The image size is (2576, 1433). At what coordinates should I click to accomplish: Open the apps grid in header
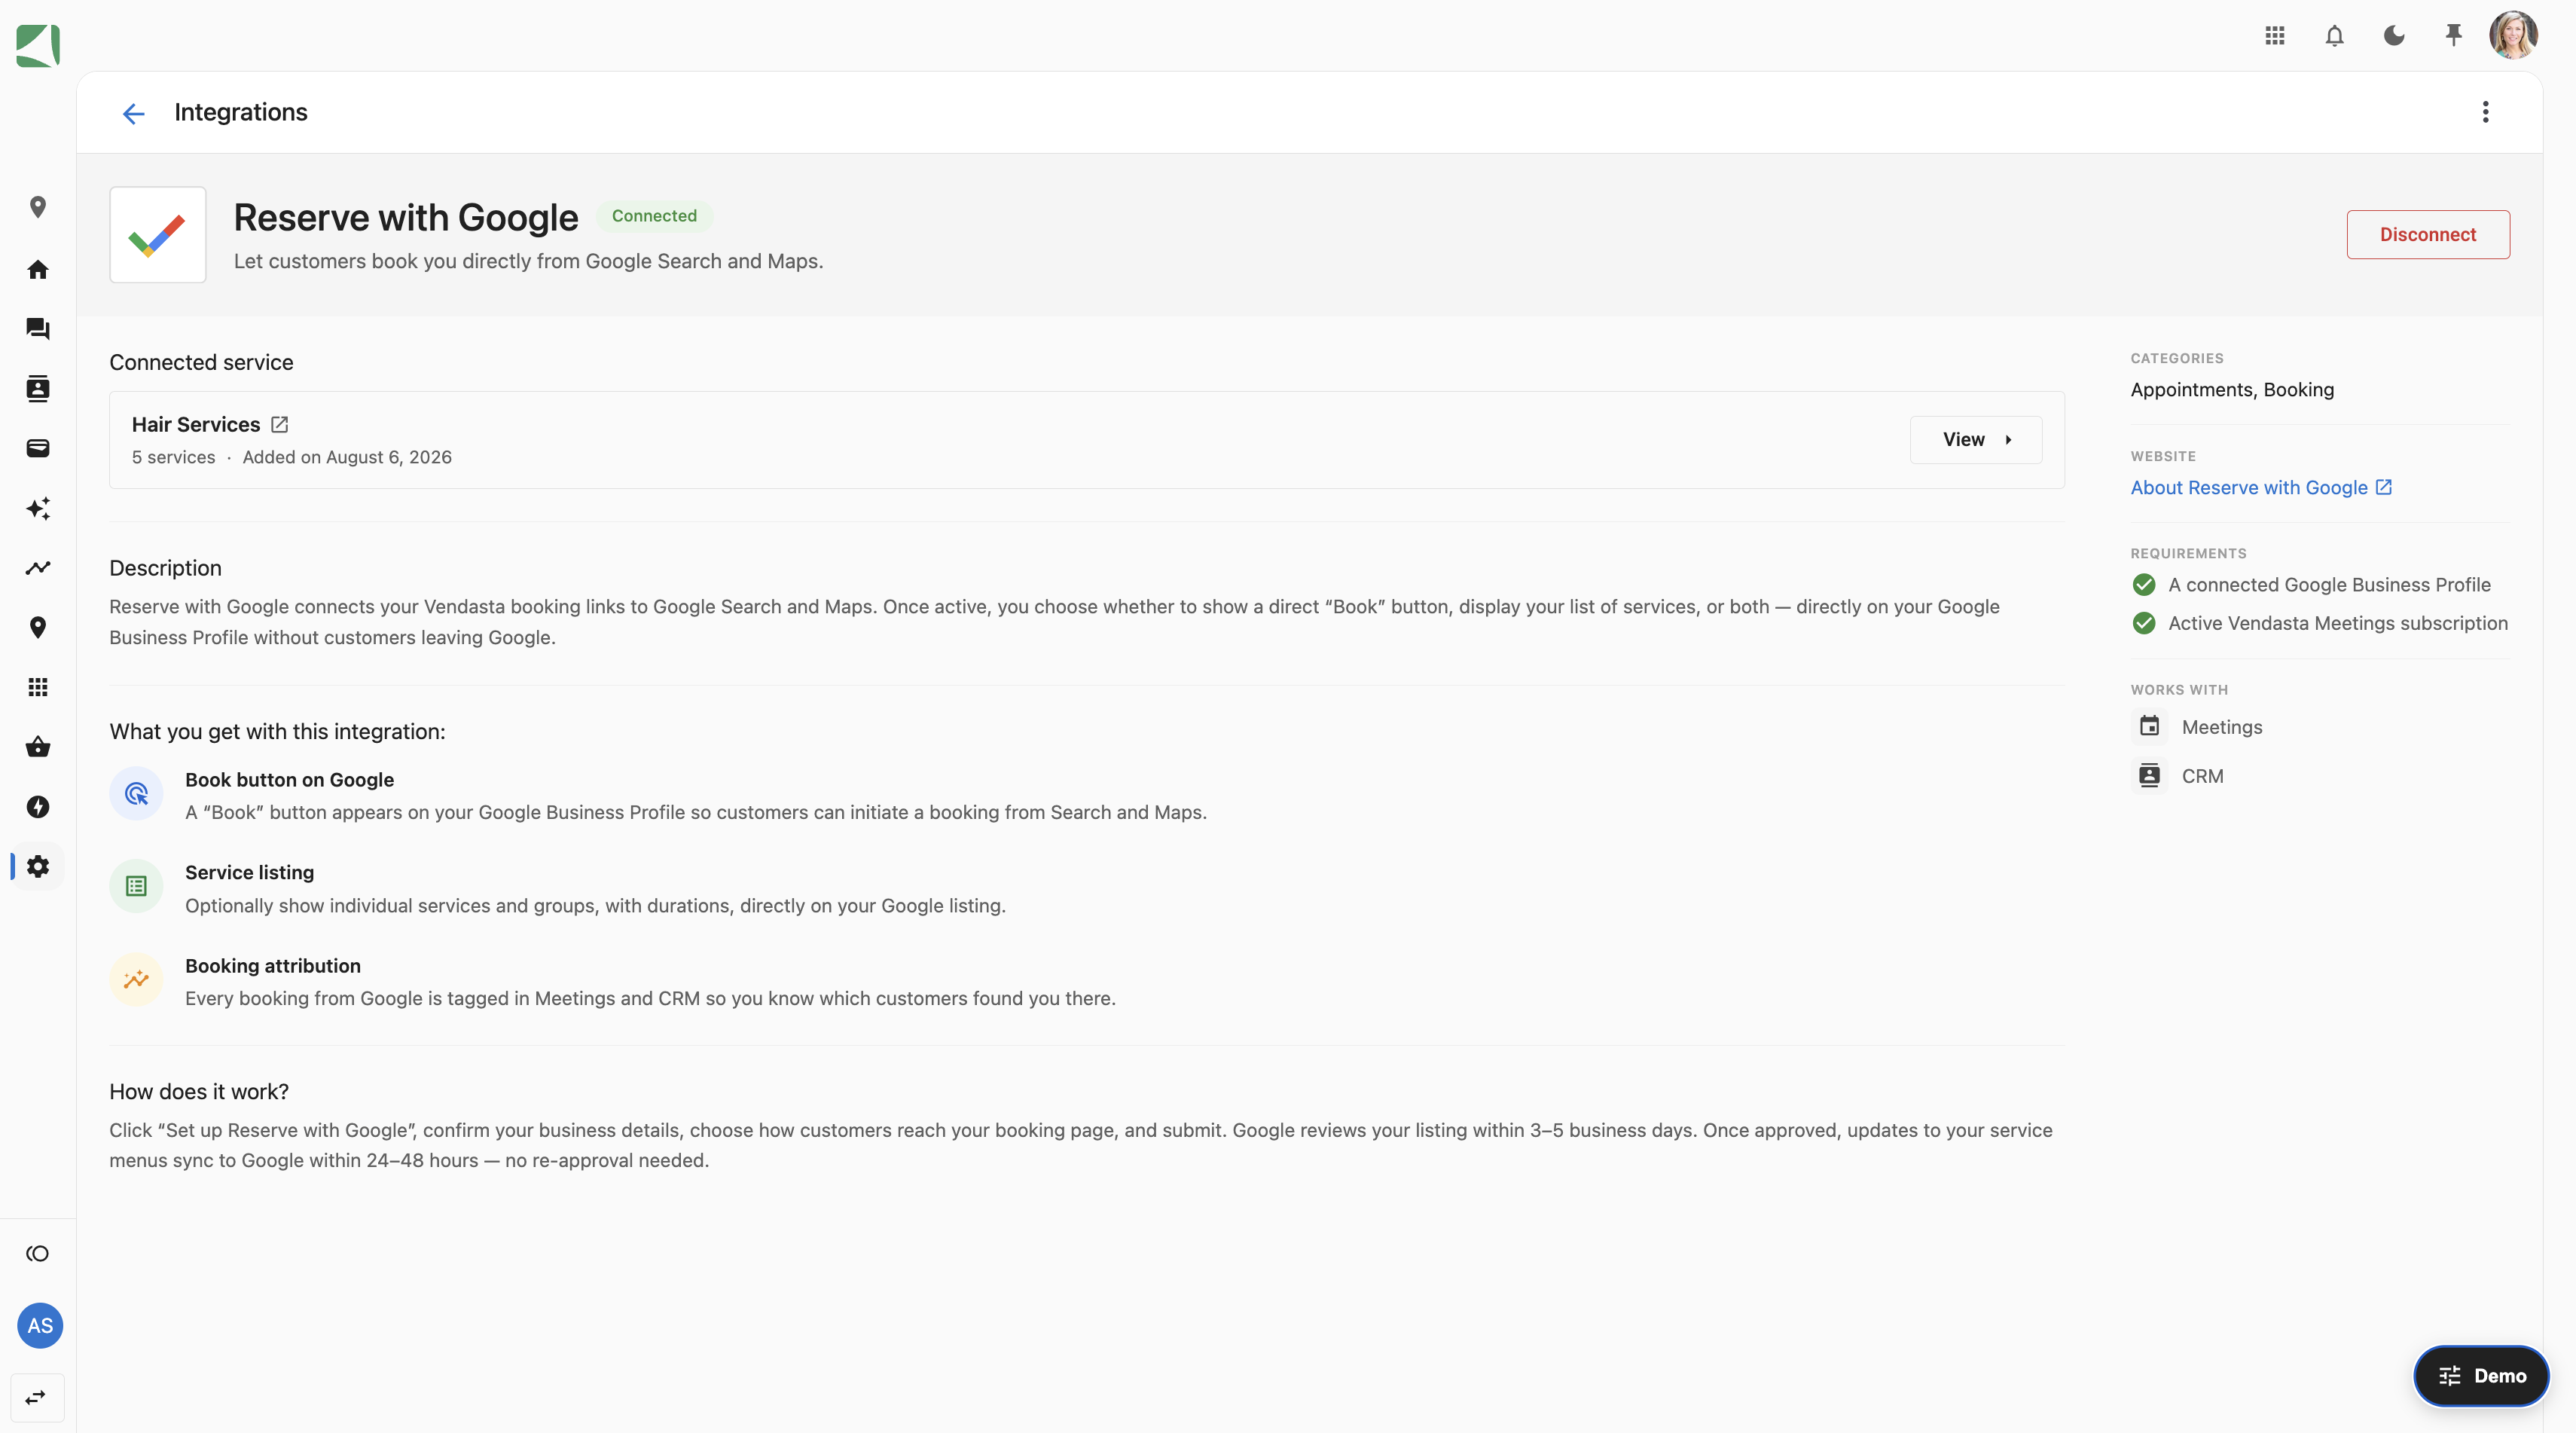point(2274,36)
